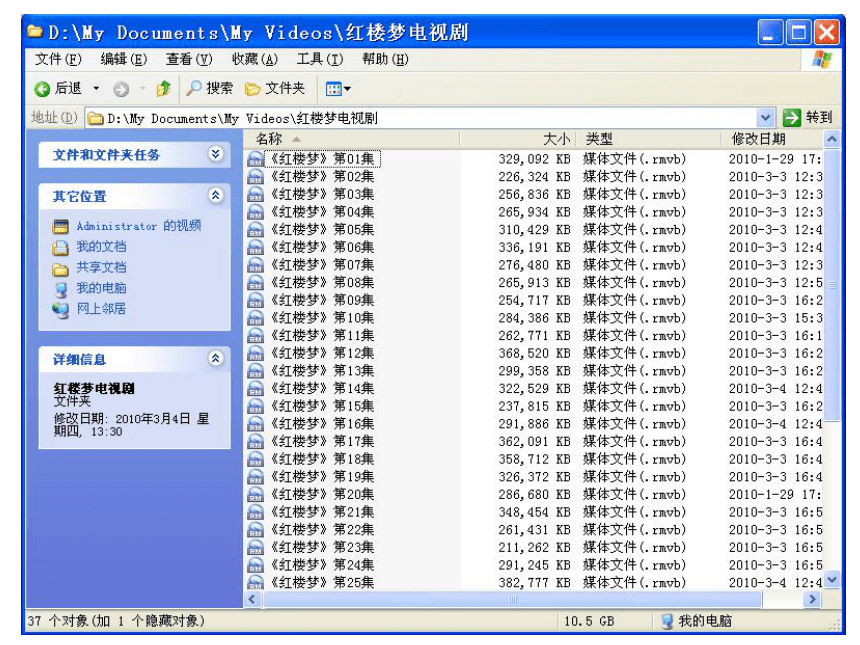
Task: Open the 收藏(A) menu
Action: click(x=254, y=59)
